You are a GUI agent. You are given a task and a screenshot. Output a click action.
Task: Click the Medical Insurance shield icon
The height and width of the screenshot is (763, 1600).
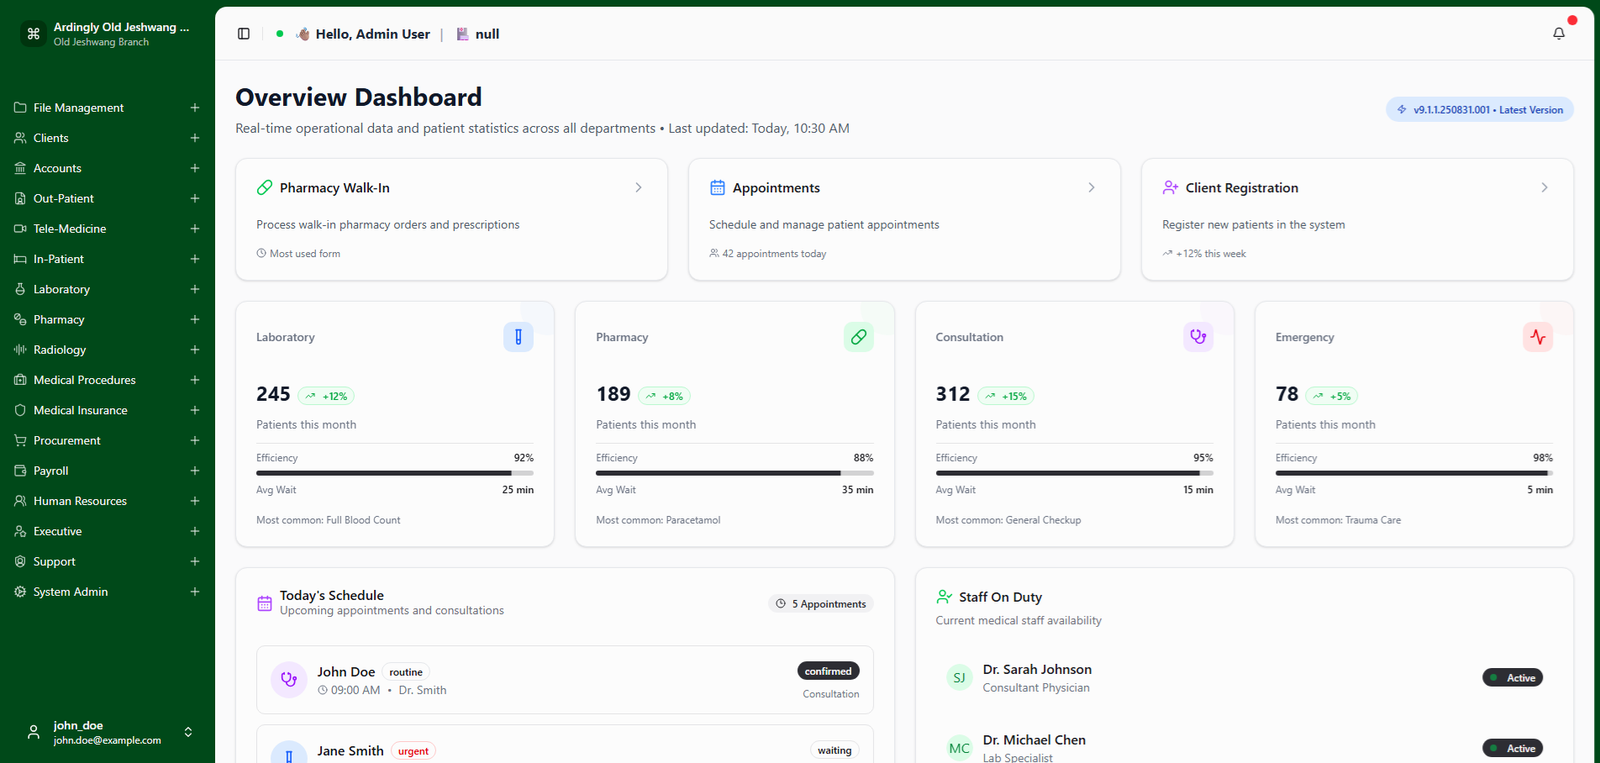tap(20, 410)
